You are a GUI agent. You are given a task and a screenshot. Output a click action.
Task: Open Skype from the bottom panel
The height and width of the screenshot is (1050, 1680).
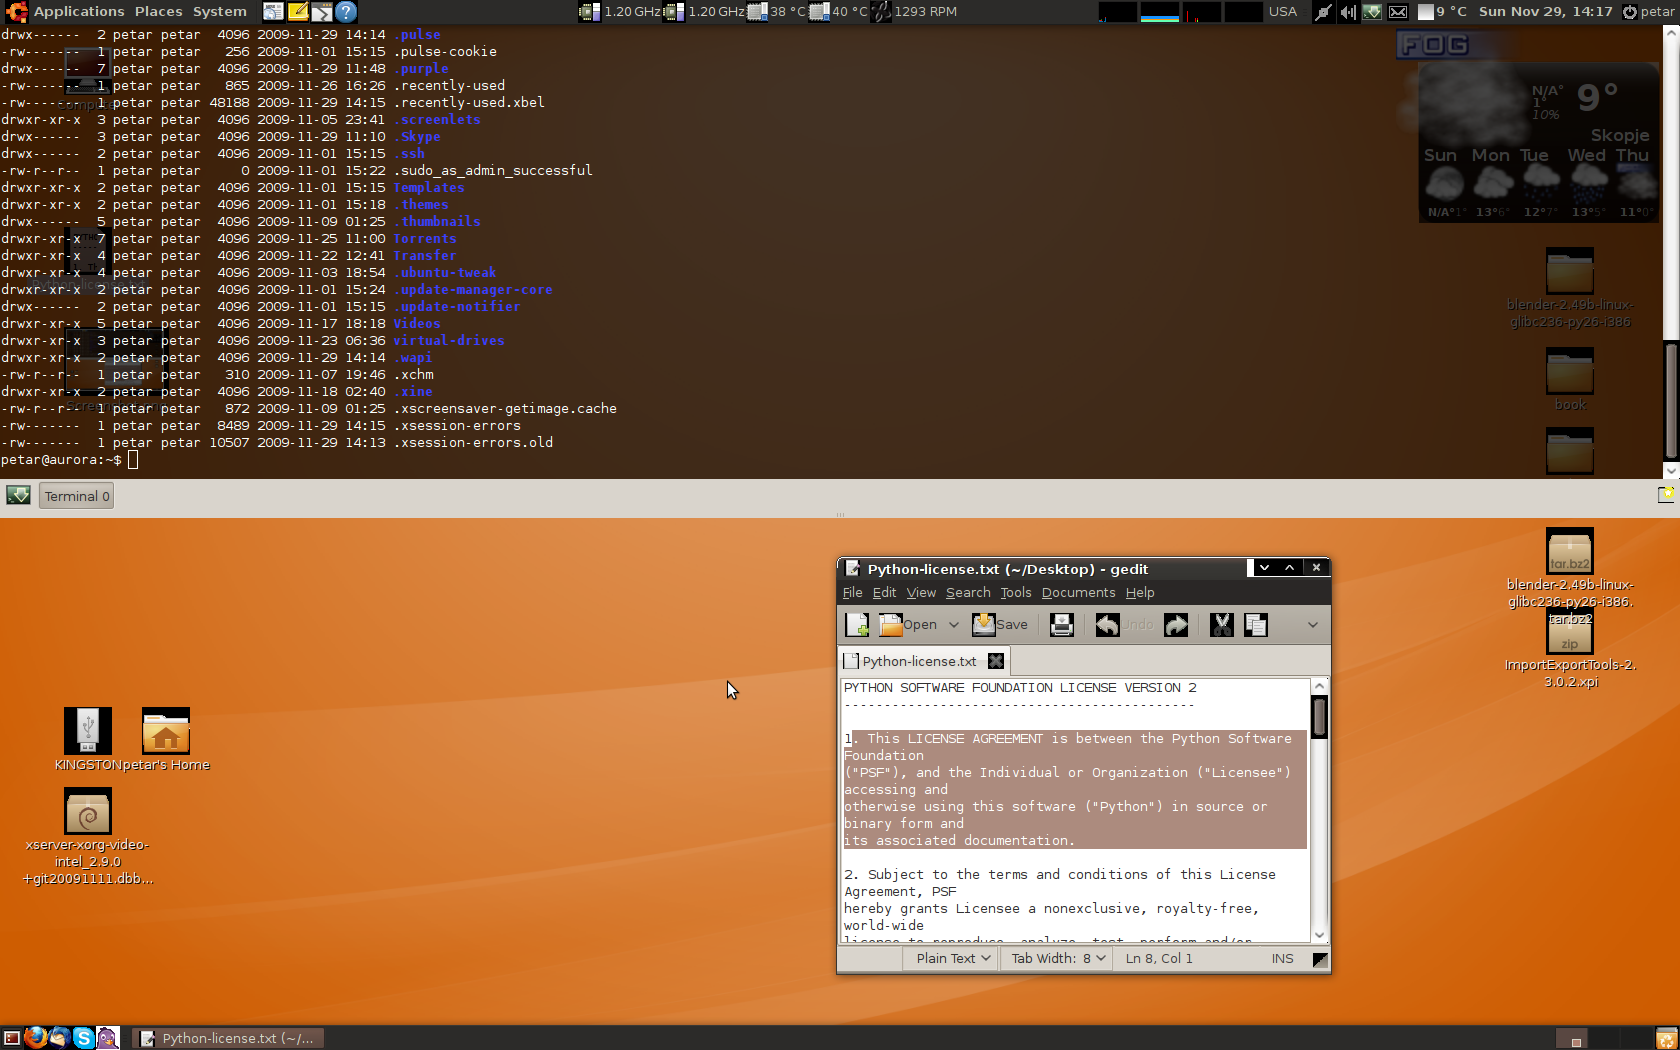click(84, 1038)
